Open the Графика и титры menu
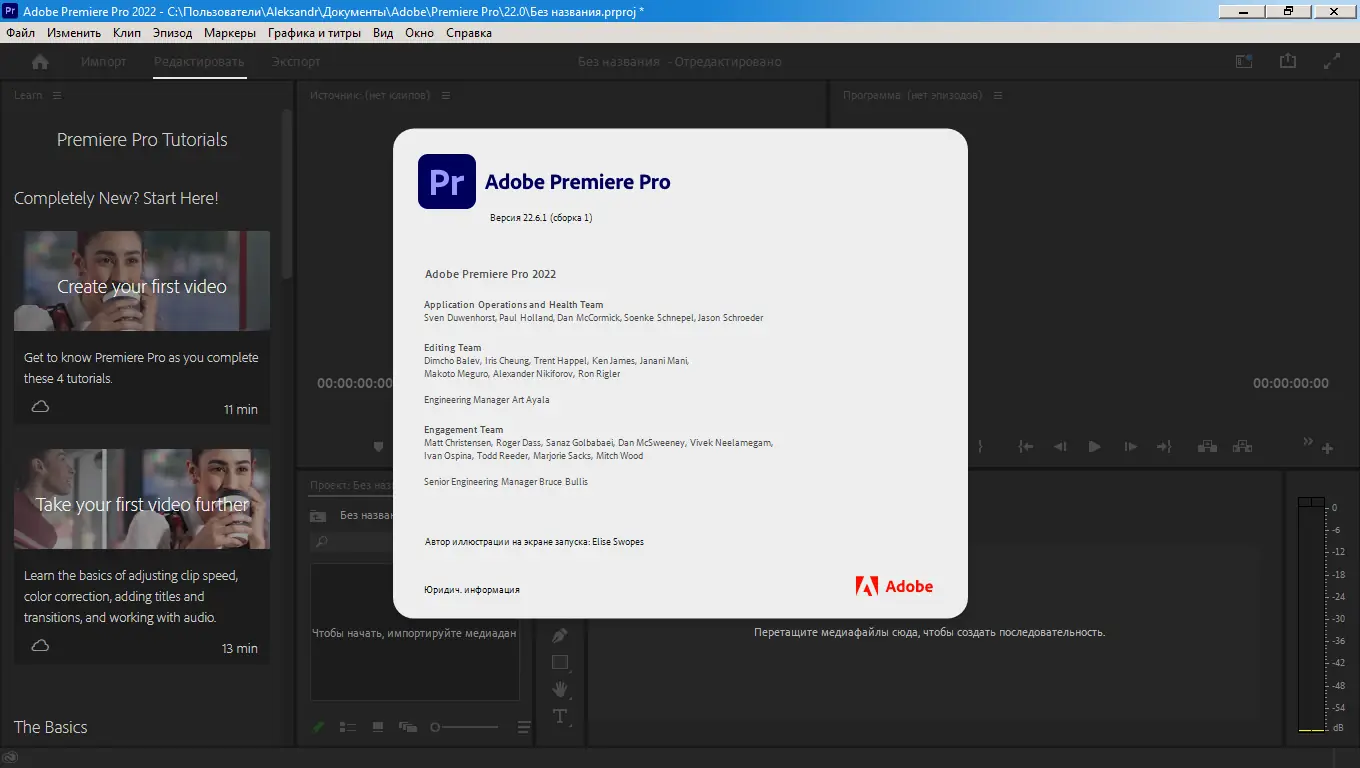 click(x=314, y=32)
